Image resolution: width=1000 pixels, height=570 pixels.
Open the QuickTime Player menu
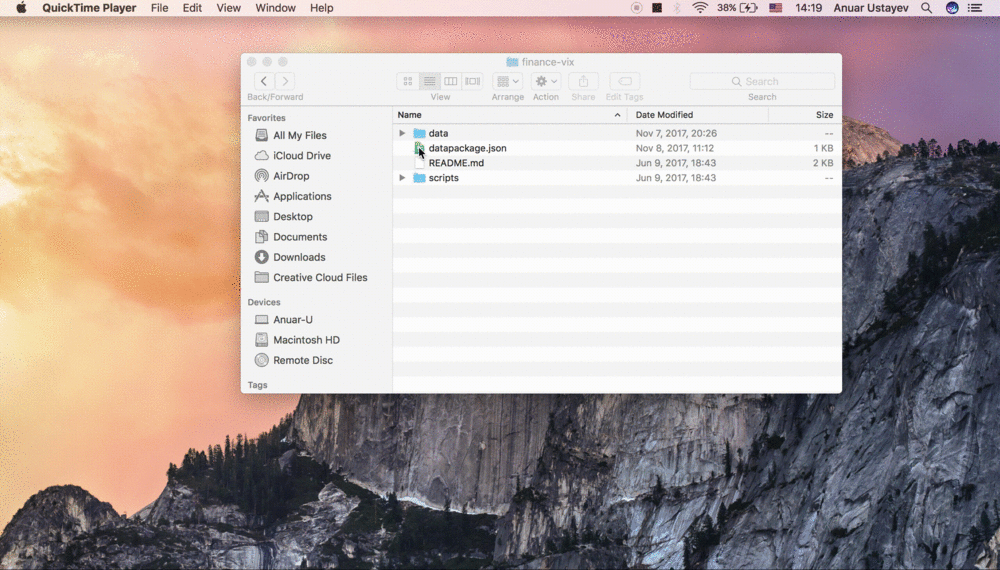(89, 8)
